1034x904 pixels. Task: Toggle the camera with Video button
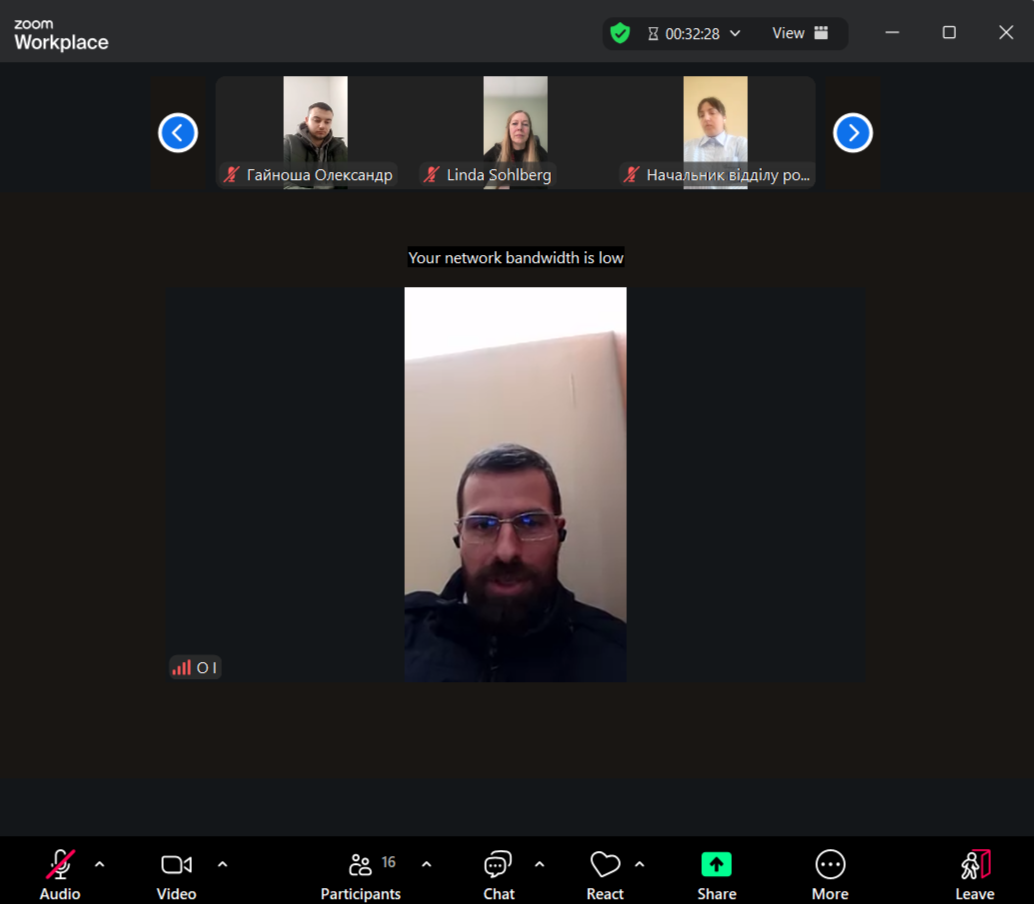pos(176,865)
